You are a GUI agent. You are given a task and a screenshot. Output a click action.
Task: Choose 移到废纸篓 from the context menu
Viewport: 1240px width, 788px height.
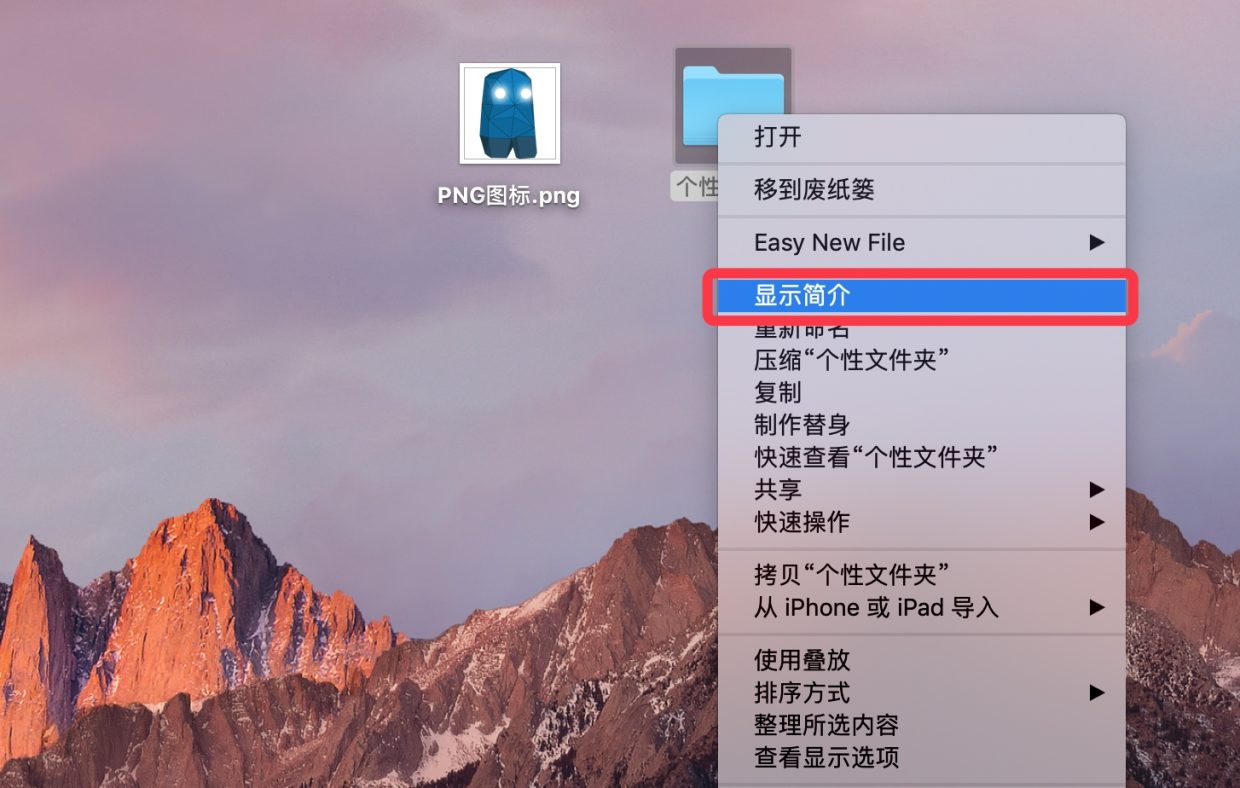point(921,189)
